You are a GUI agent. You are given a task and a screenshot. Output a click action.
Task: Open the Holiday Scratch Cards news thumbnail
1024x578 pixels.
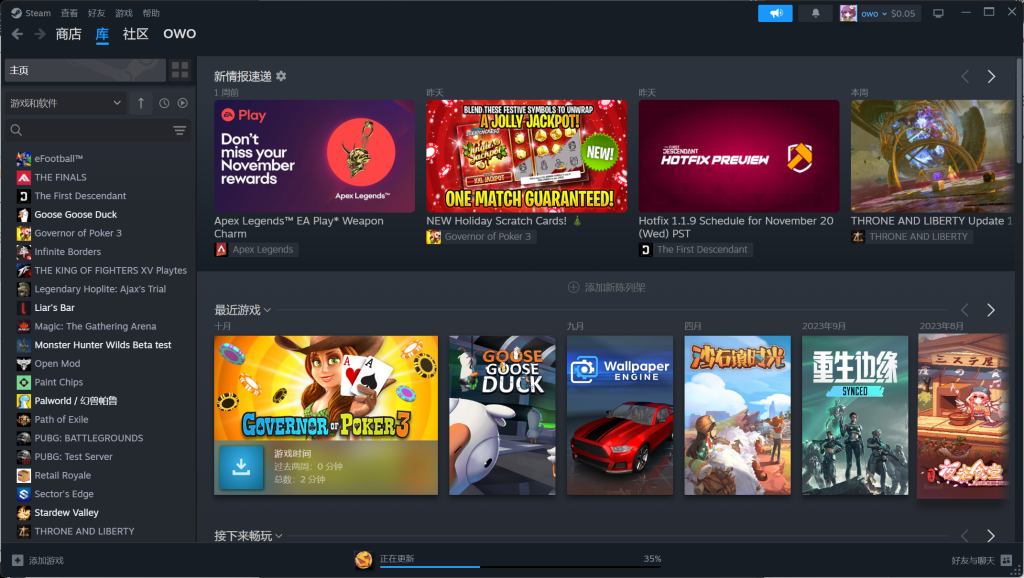tap(526, 156)
